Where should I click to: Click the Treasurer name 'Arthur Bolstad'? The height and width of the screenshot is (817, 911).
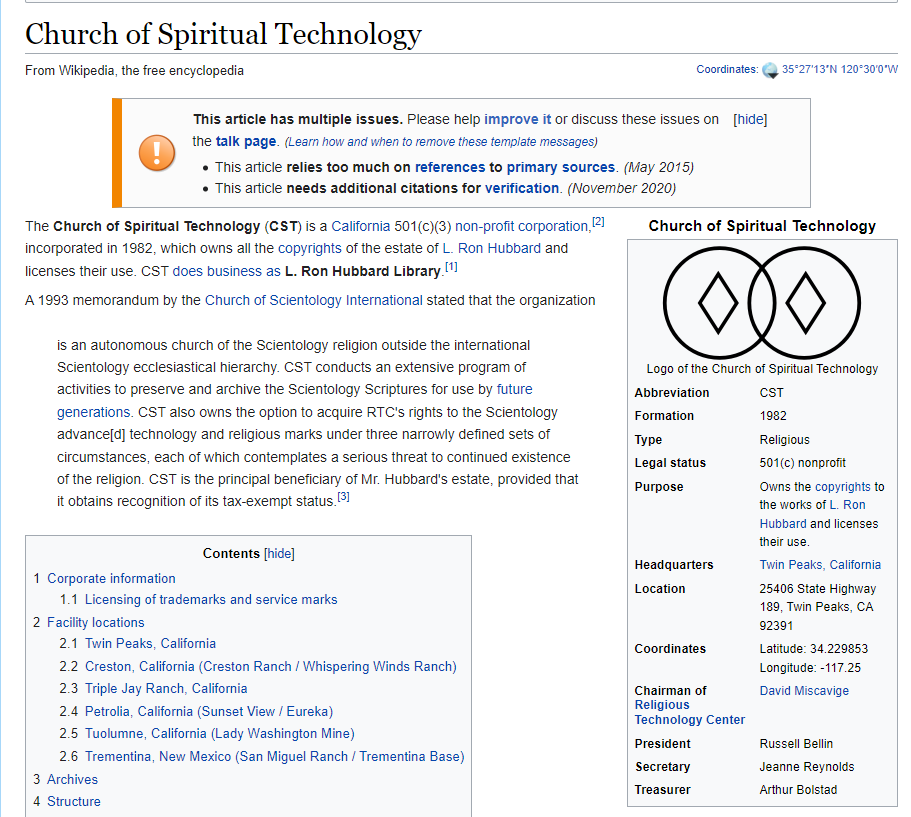tap(798, 790)
